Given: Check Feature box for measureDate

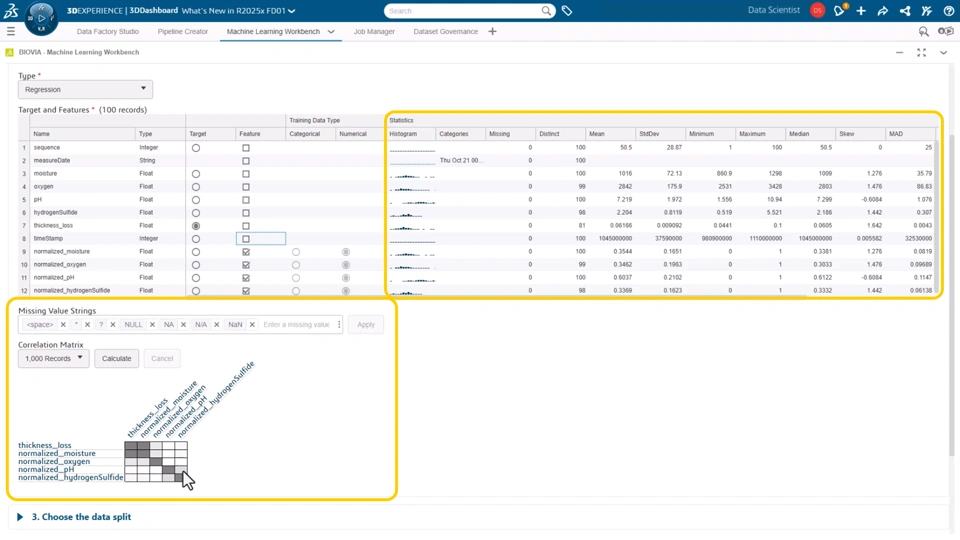Looking at the screenshot, I should point(246,161).
